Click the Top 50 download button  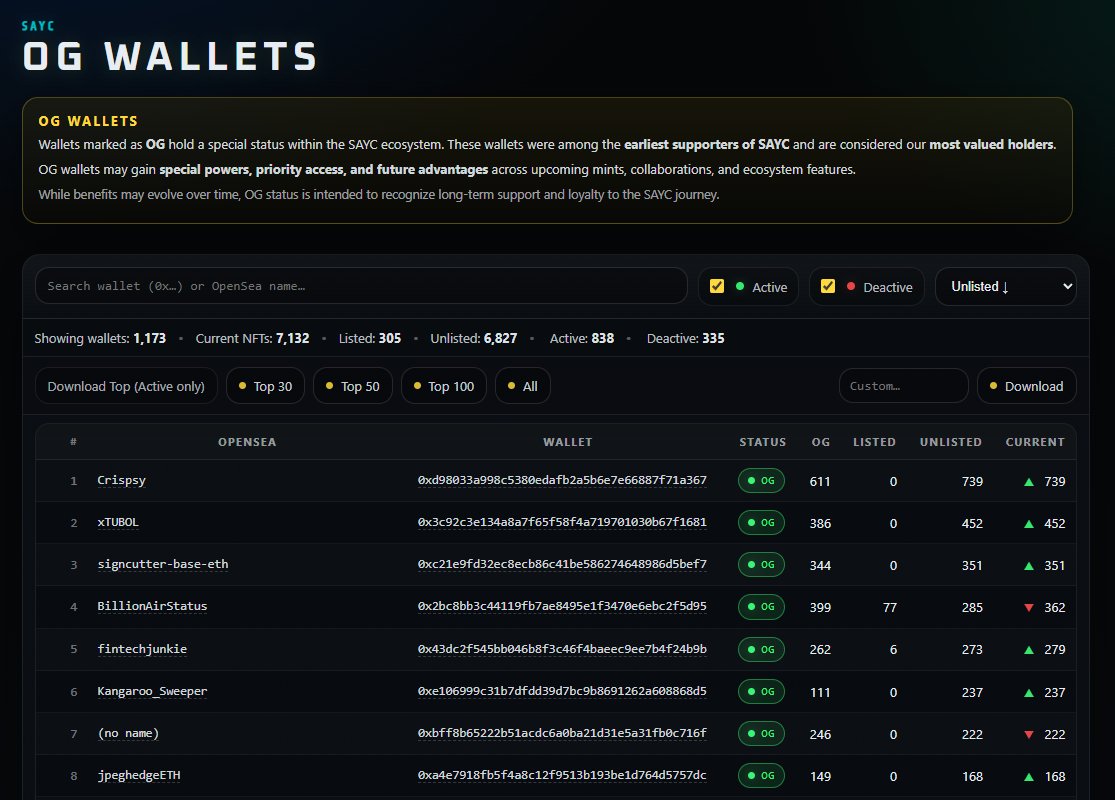point(353,386)
